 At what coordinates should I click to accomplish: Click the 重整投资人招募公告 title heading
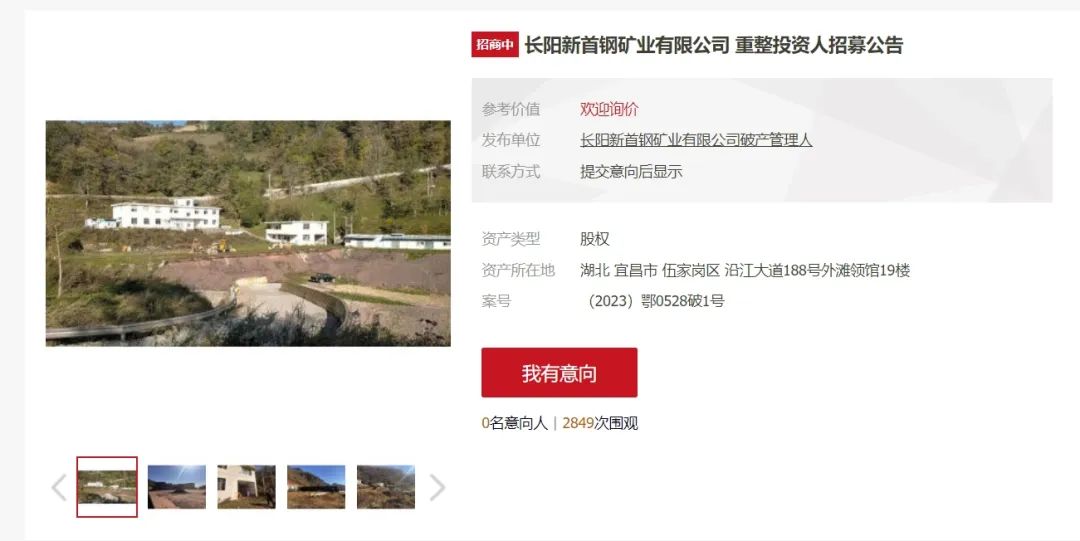pos(819,45)
